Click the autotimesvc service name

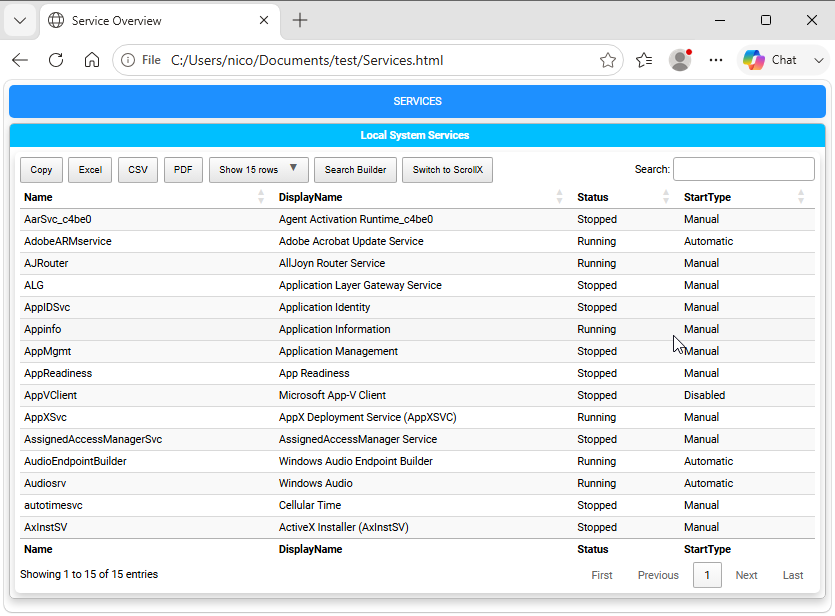pyautogui.click(x=53, y=505)
